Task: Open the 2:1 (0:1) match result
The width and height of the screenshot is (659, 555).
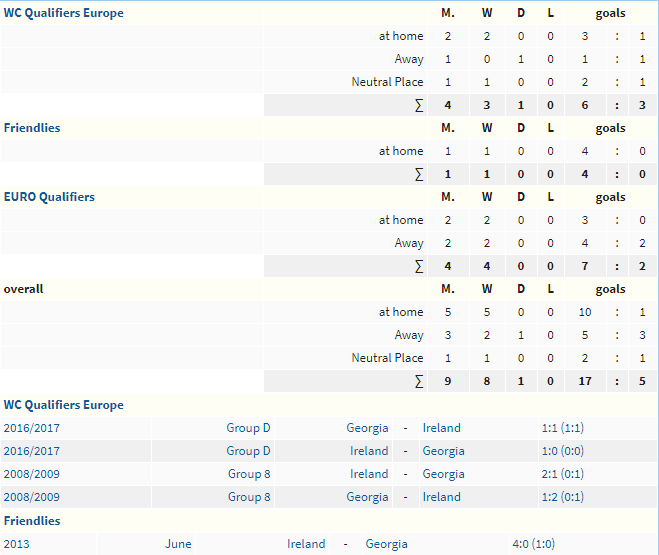Action: pos(562,474)
